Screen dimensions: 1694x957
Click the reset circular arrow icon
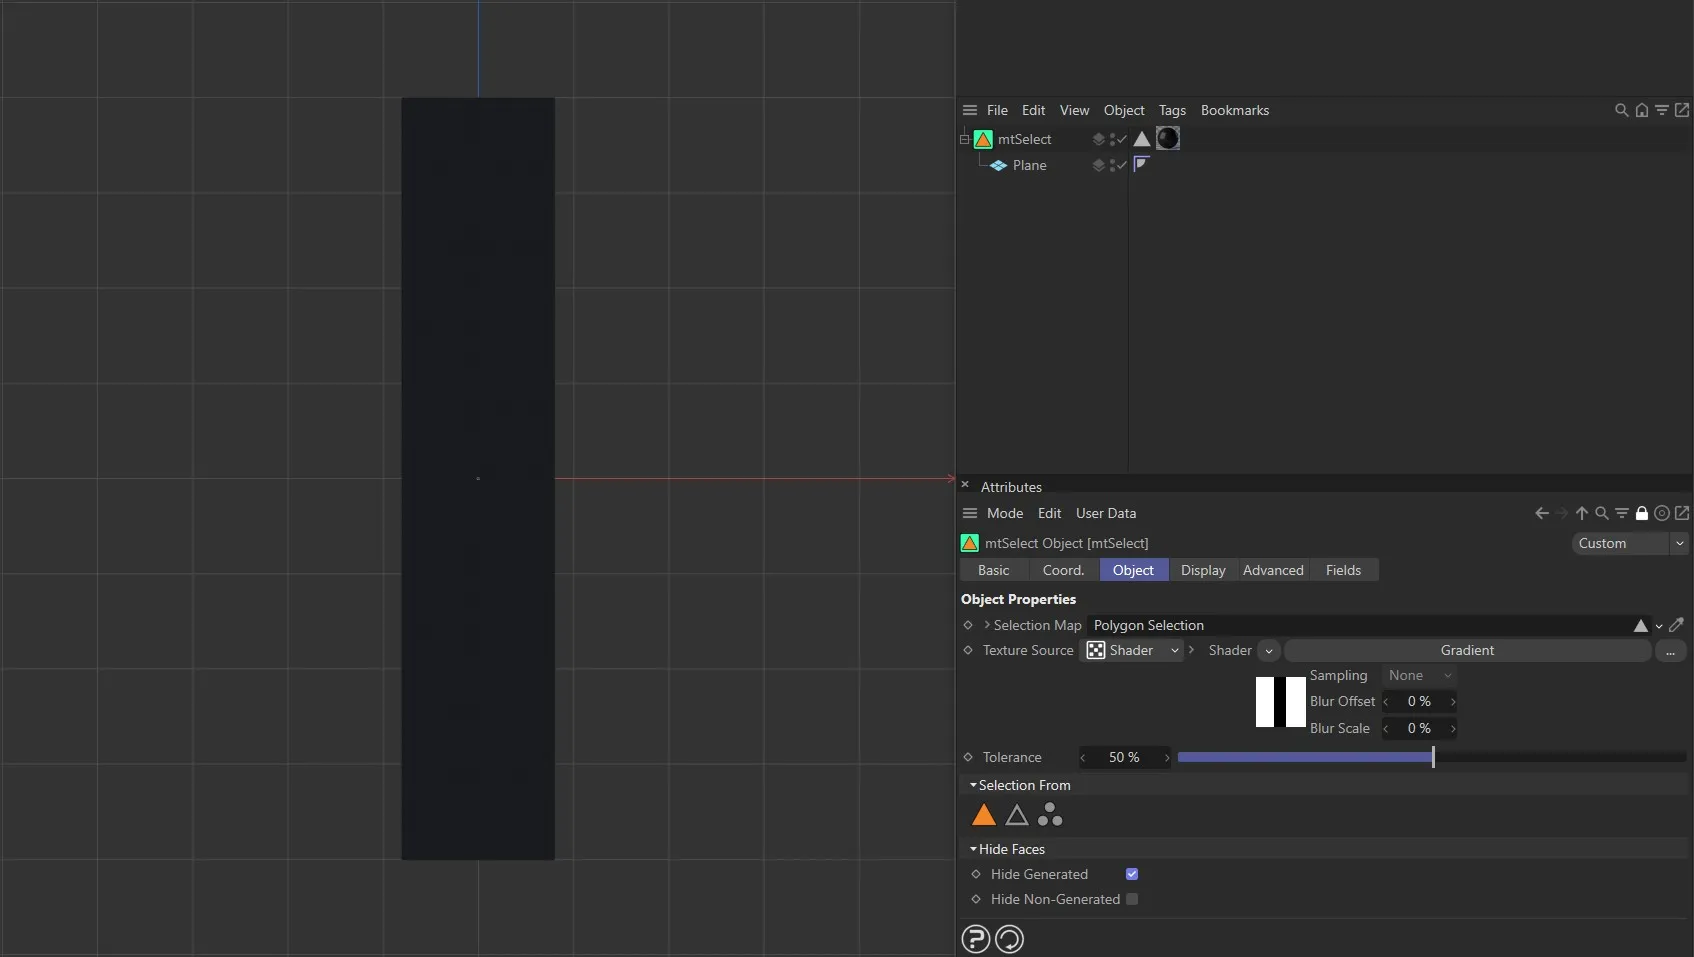tap(1009, 938)
